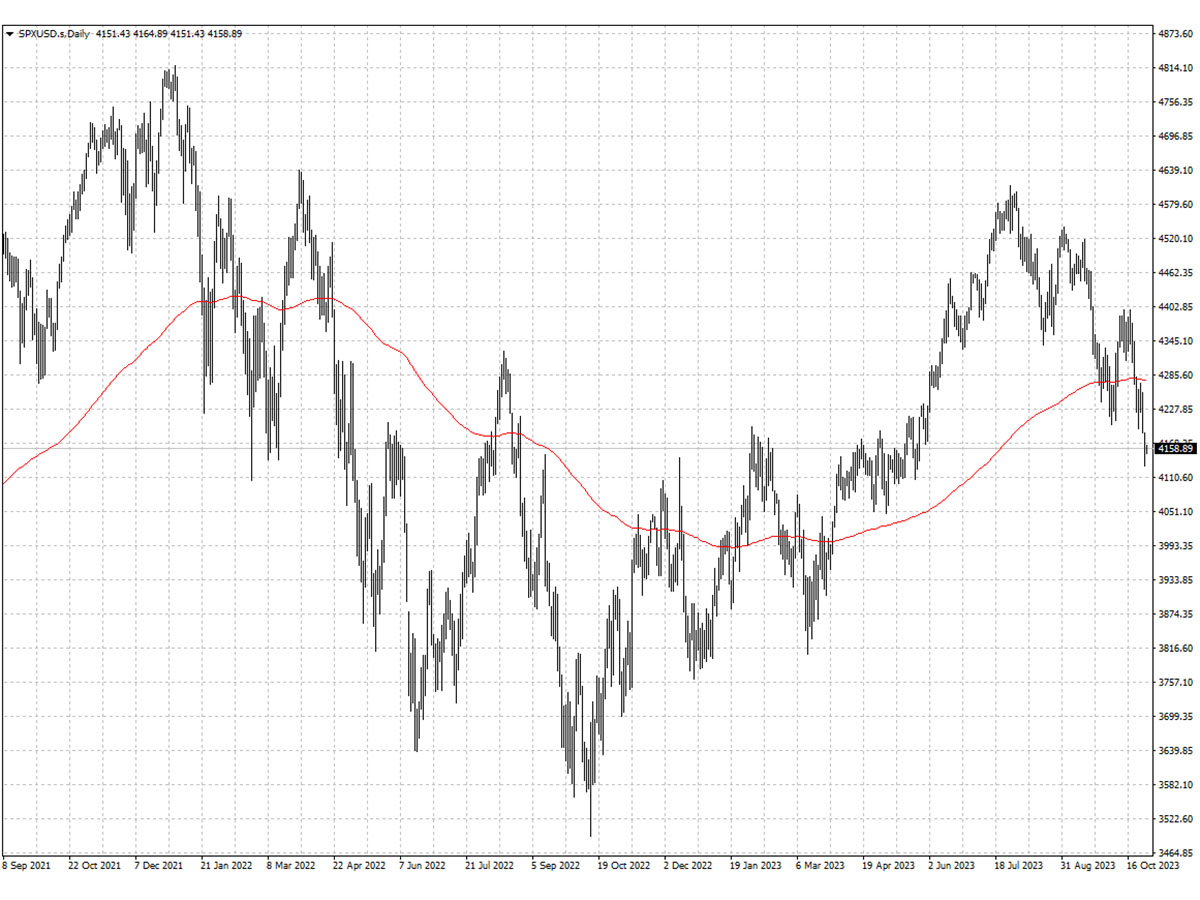1200x900 pixels.
Task: Click the 19 Oct 2022 date label
Action: click(624, 864)
